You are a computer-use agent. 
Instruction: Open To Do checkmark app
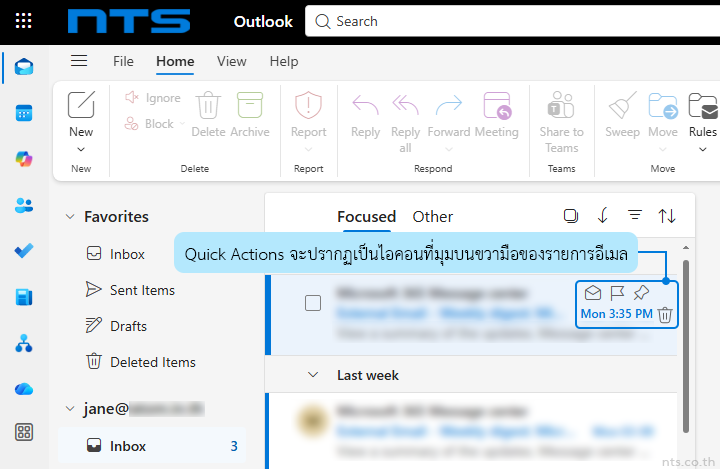pyautogui.click(x=24, y=251)
